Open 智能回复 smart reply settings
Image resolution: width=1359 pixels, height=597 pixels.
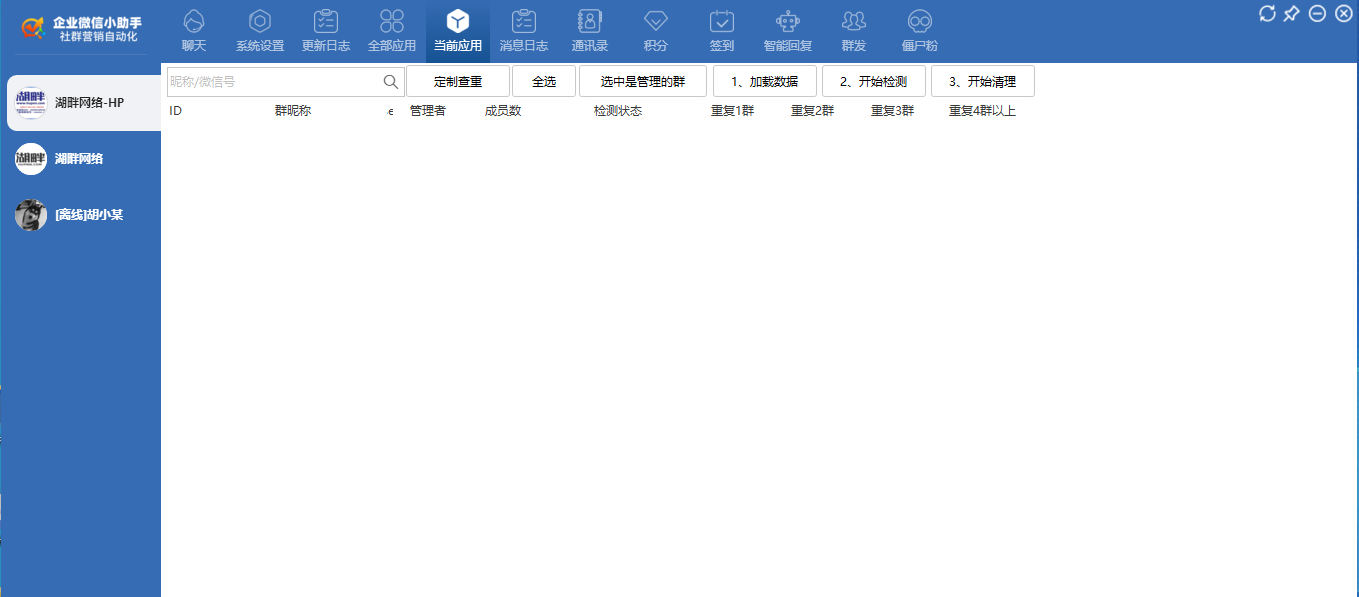787,30
